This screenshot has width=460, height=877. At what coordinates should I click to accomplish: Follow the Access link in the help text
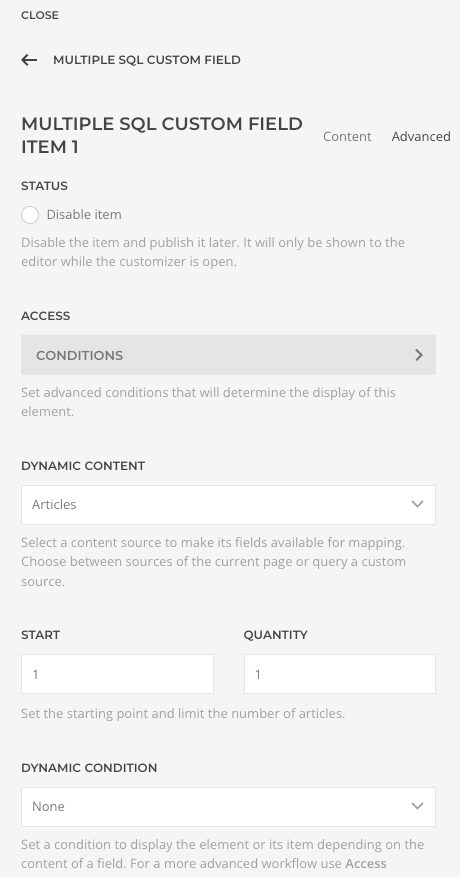point(366,864)
